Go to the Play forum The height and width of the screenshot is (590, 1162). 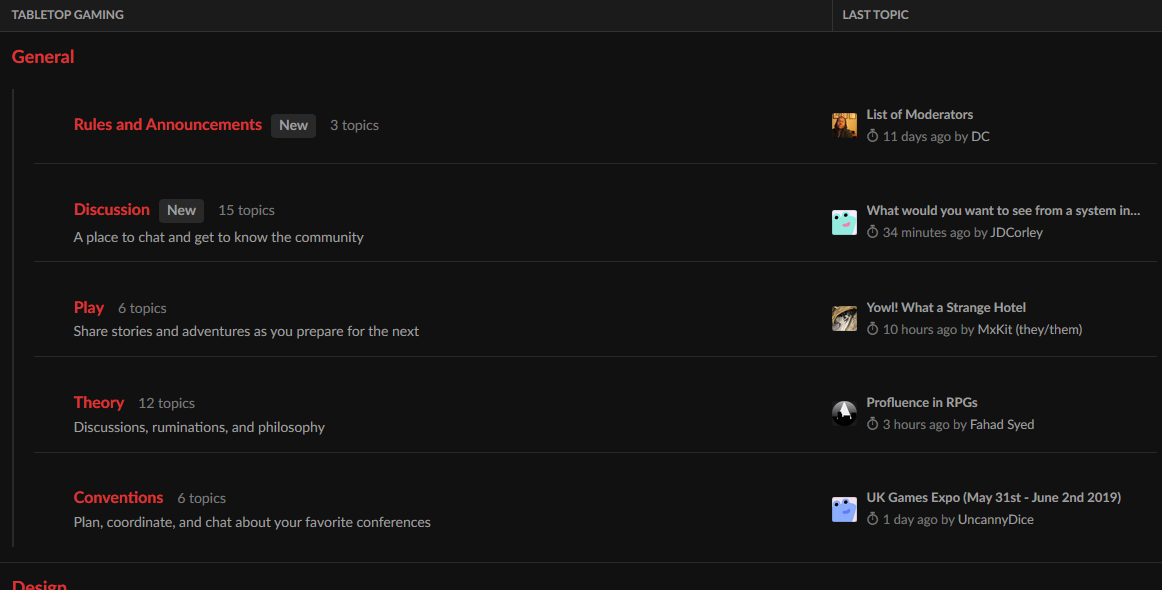pos(88,308)
